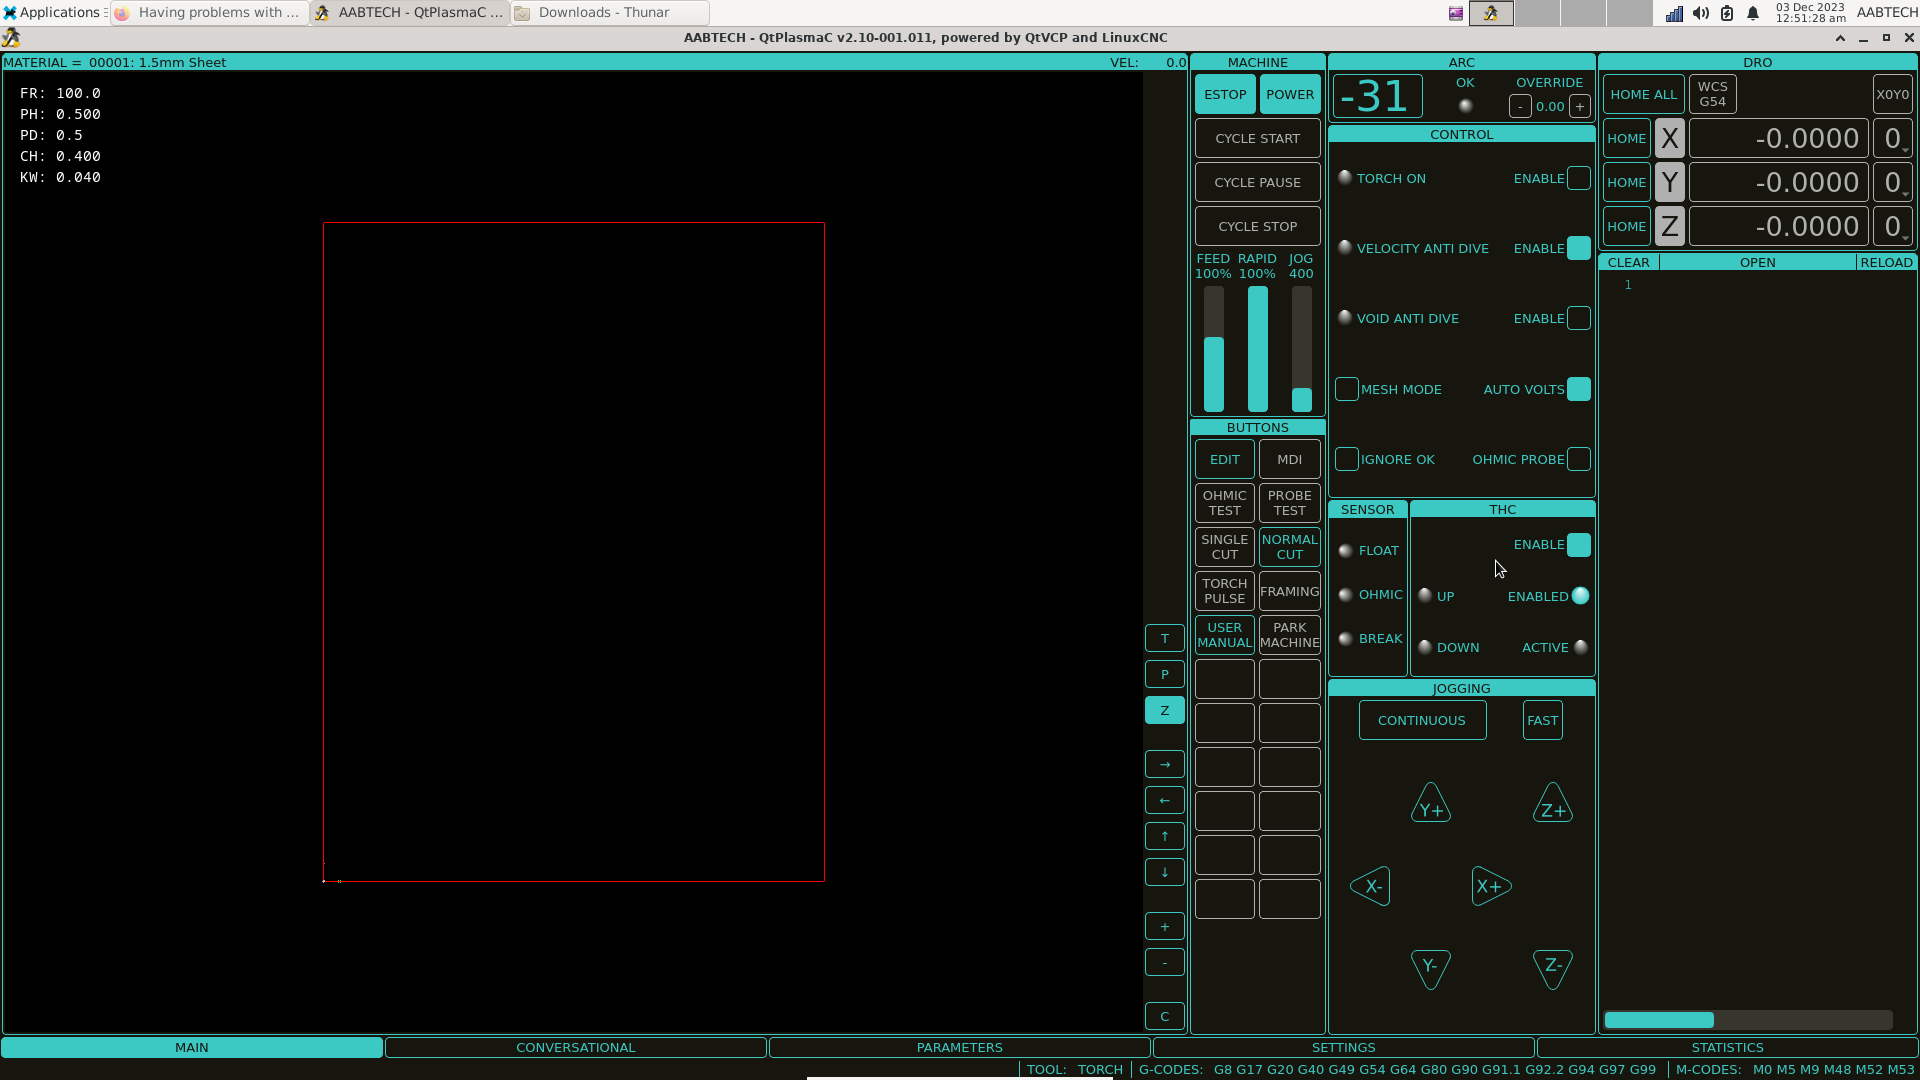Click the X DRO value field
1920x1080 pixels.
click(x=1778, y=138)
